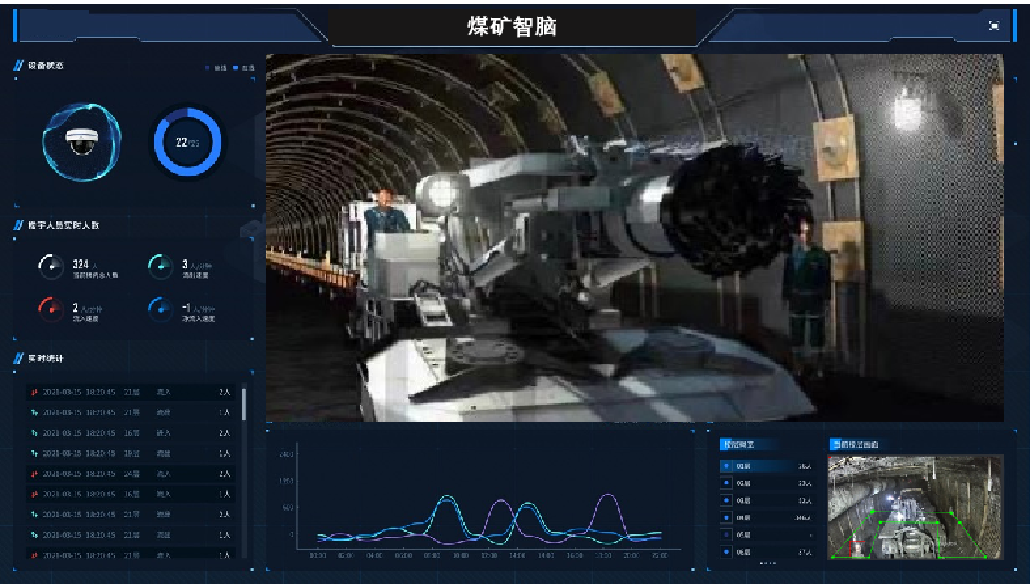Select the first floor radio in the list
This screenshot has height=584, width=1030.
coord(727,466)
